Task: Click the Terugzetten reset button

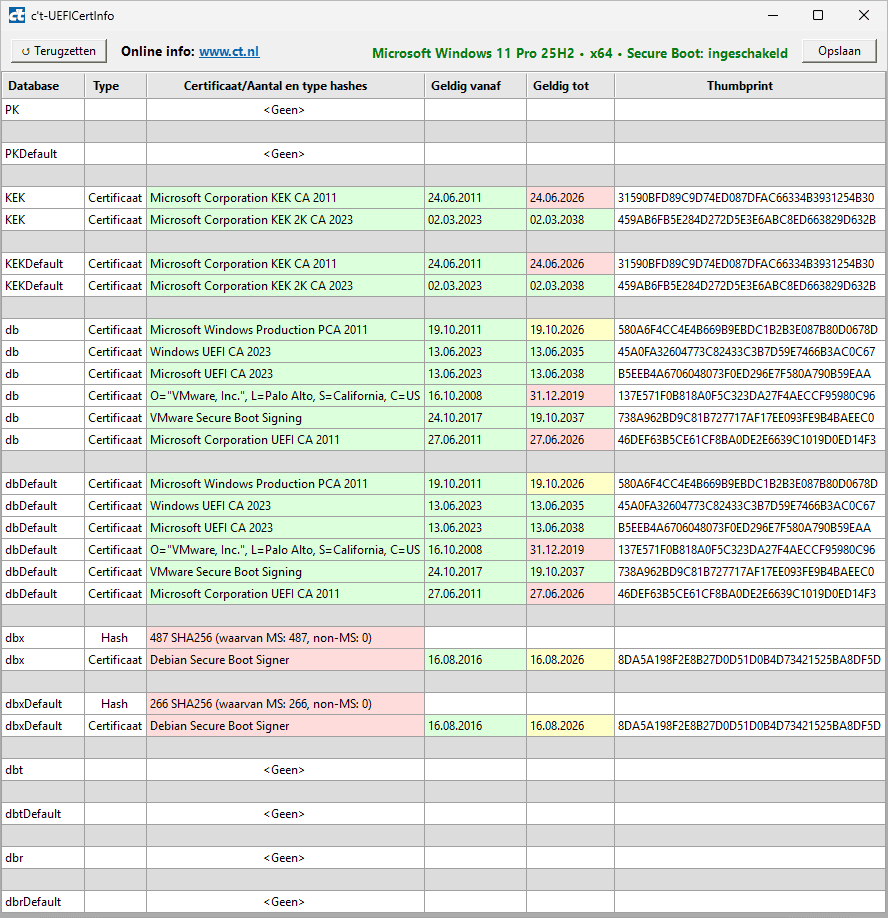Action: 59,51
